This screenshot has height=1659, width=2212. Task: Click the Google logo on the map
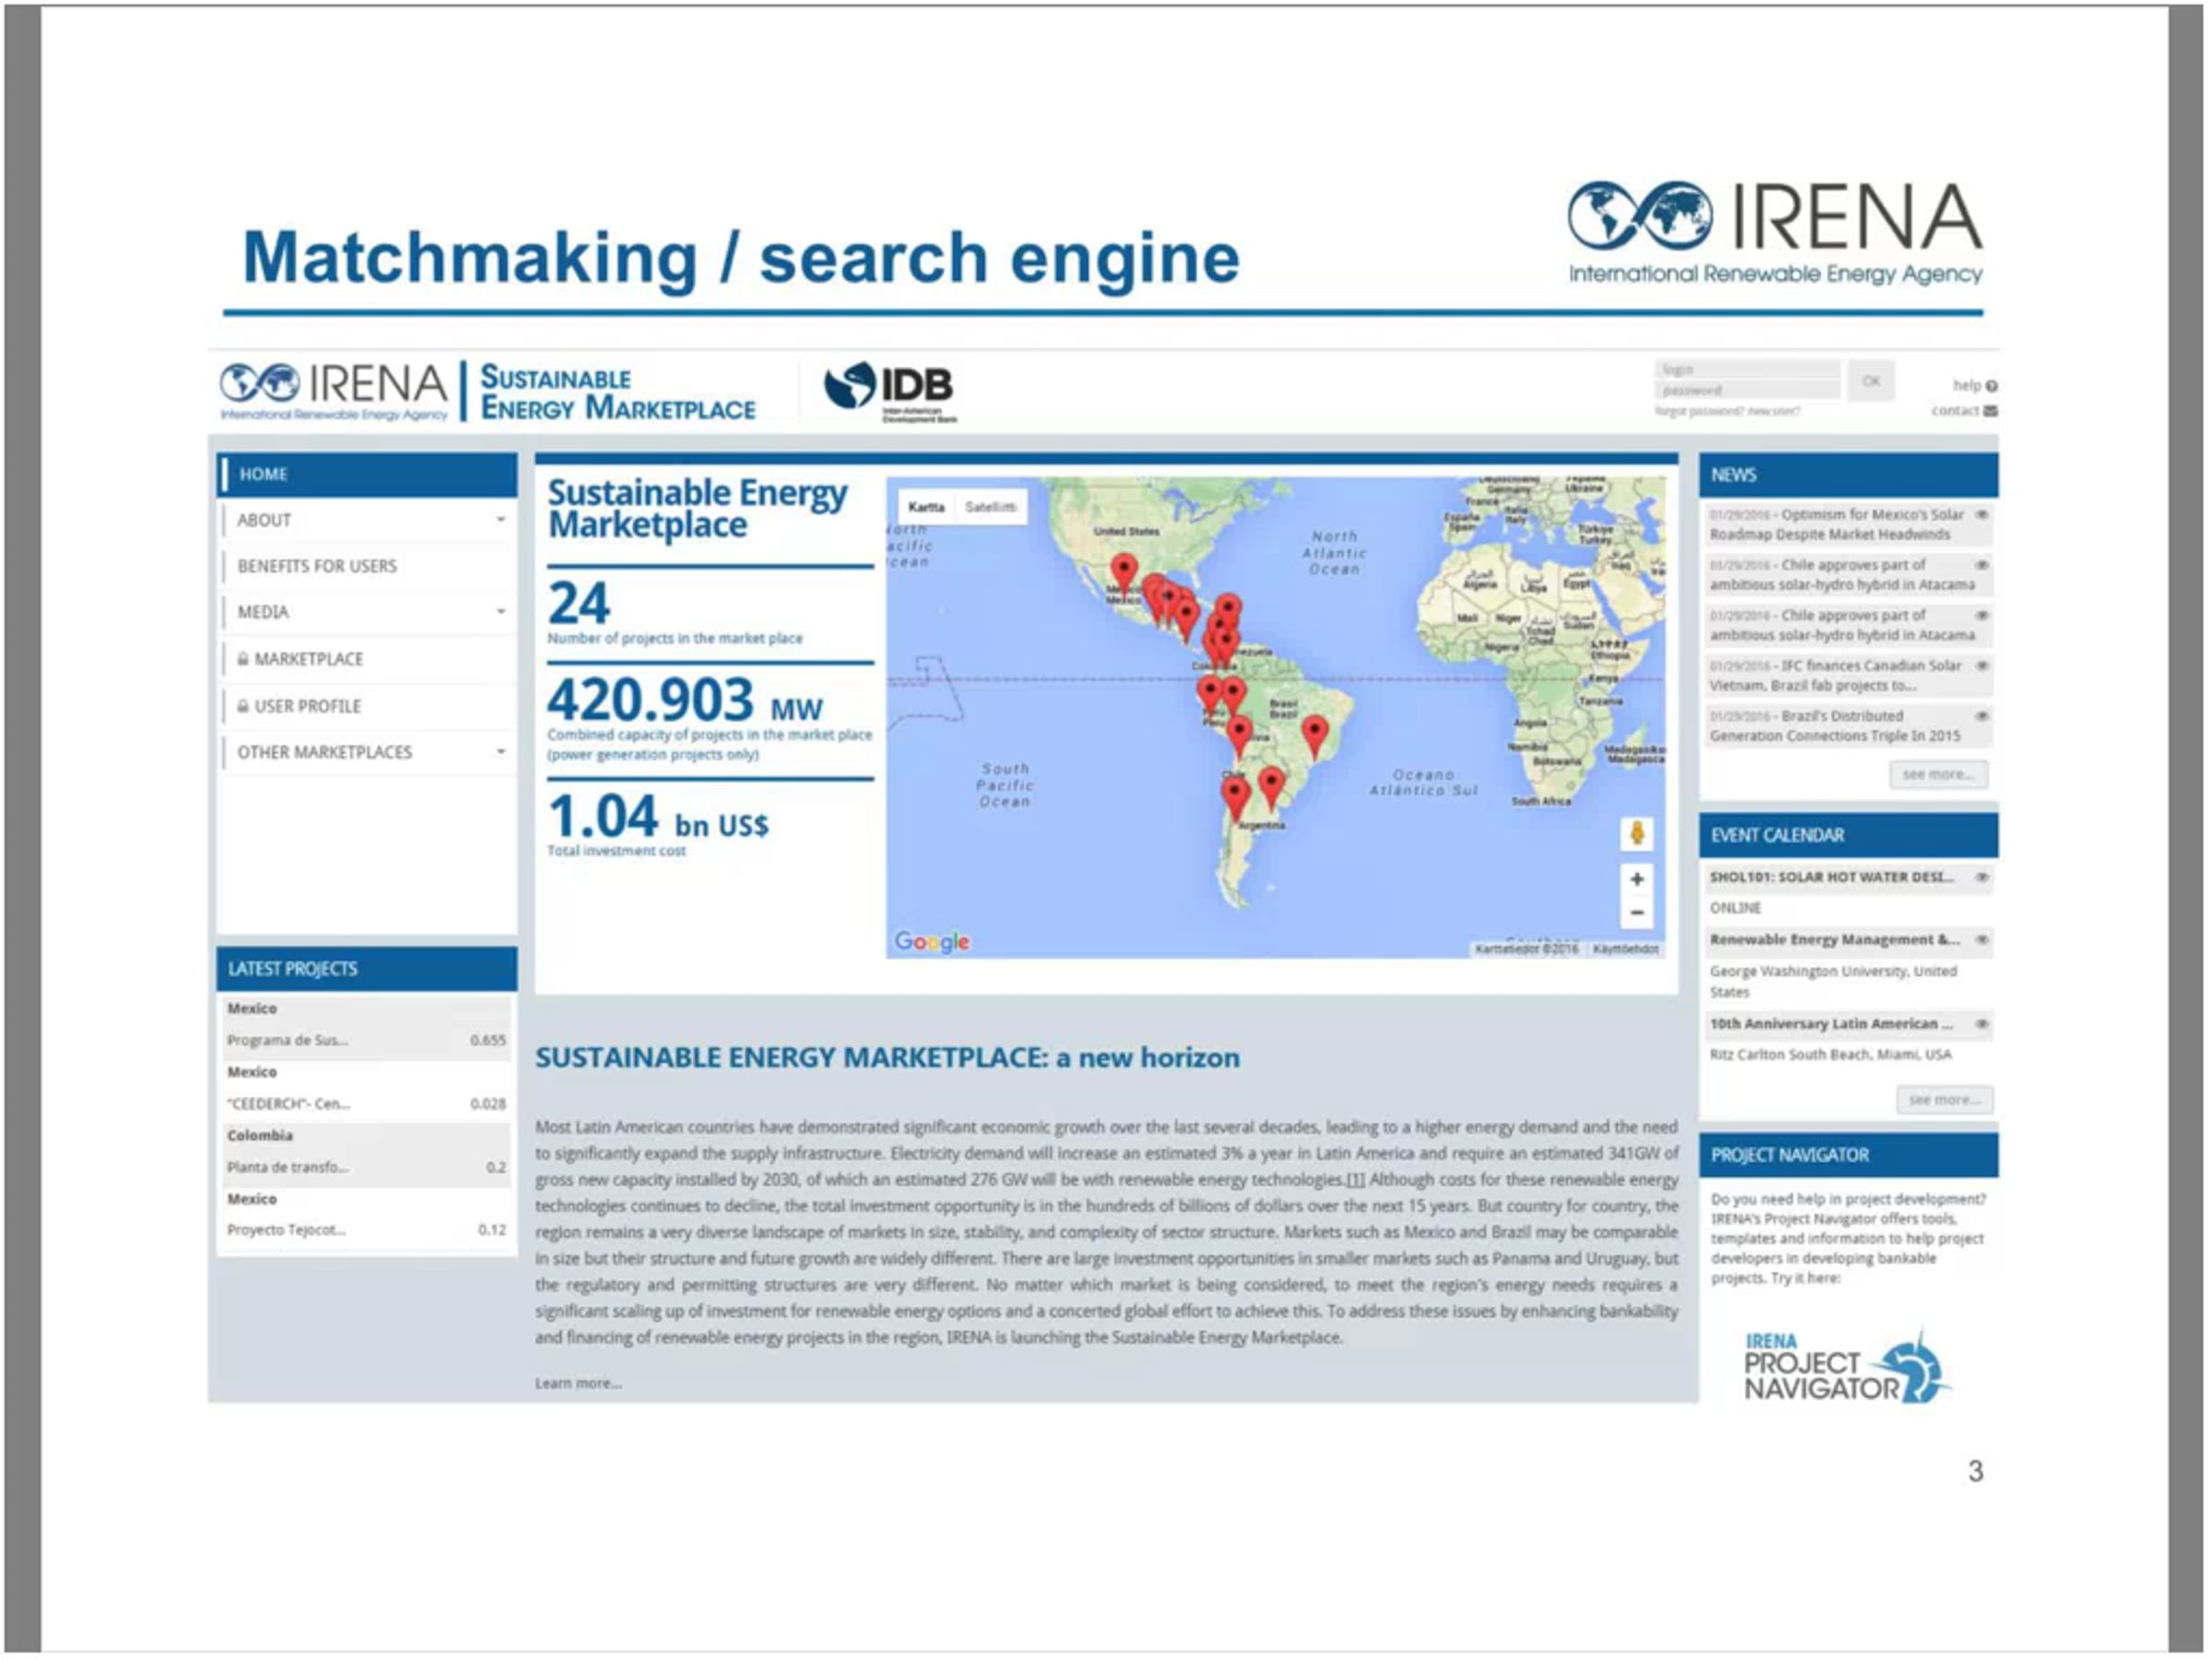click(x=932, y=942)
